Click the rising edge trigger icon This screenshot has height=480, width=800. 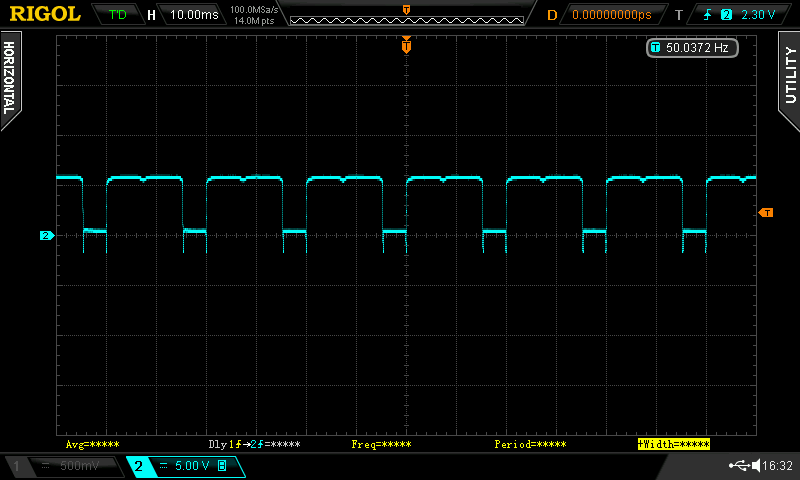coord(706,15)
